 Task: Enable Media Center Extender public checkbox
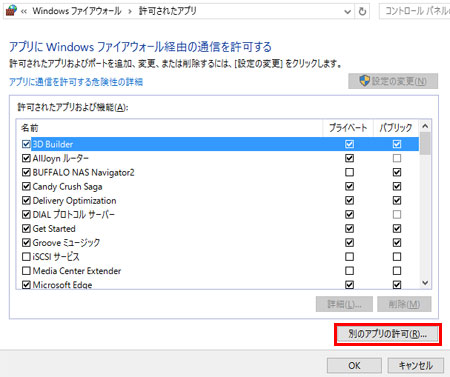click(x=397, y=271)
